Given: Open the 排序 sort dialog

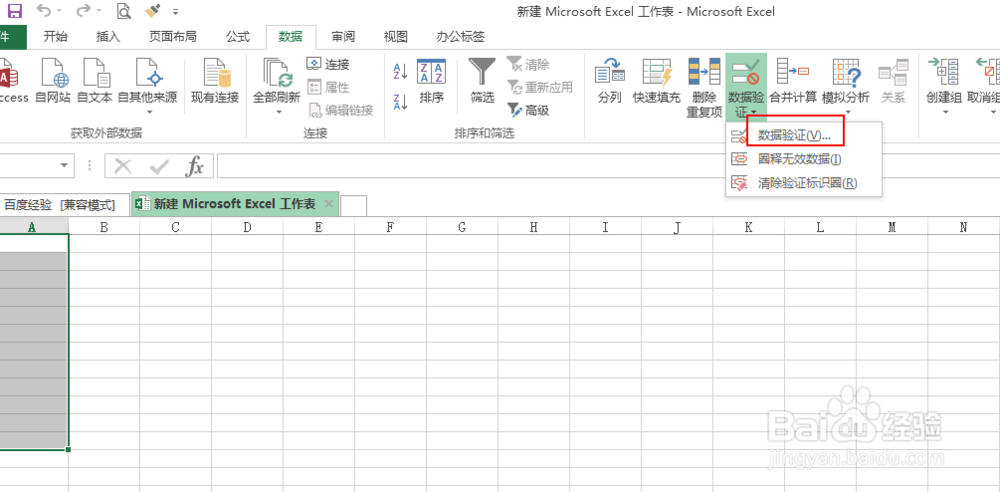Looking at the screenshot, I should click(x=432, y=81).
